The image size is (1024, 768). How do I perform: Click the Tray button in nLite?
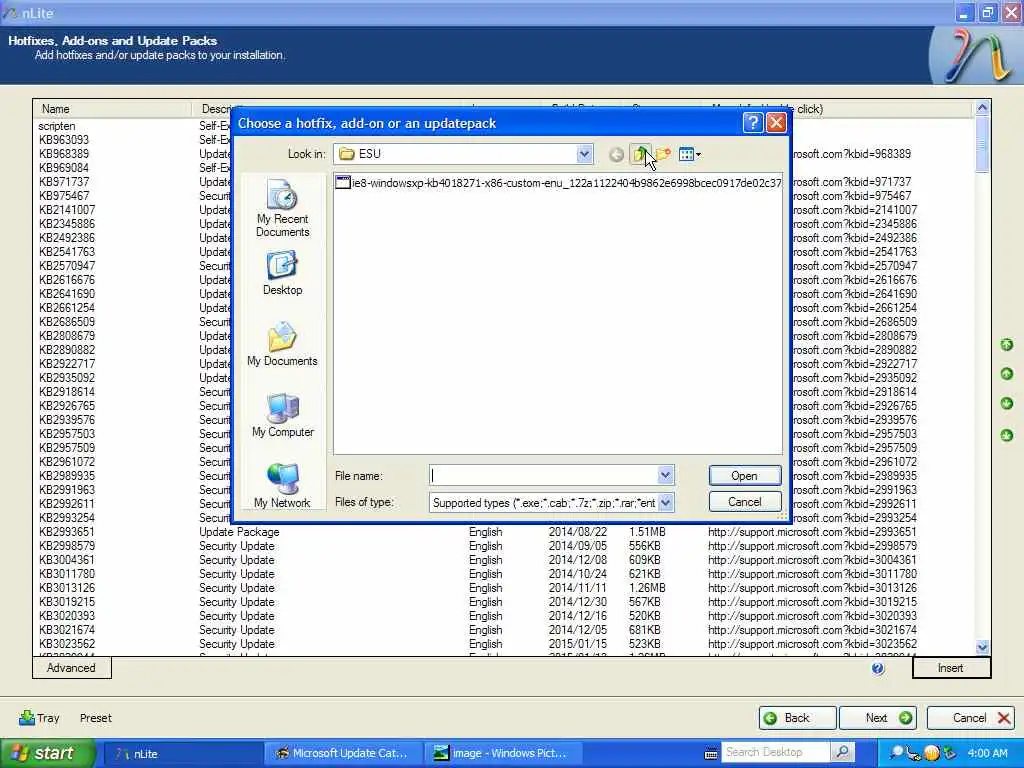[x=39, y=718]
